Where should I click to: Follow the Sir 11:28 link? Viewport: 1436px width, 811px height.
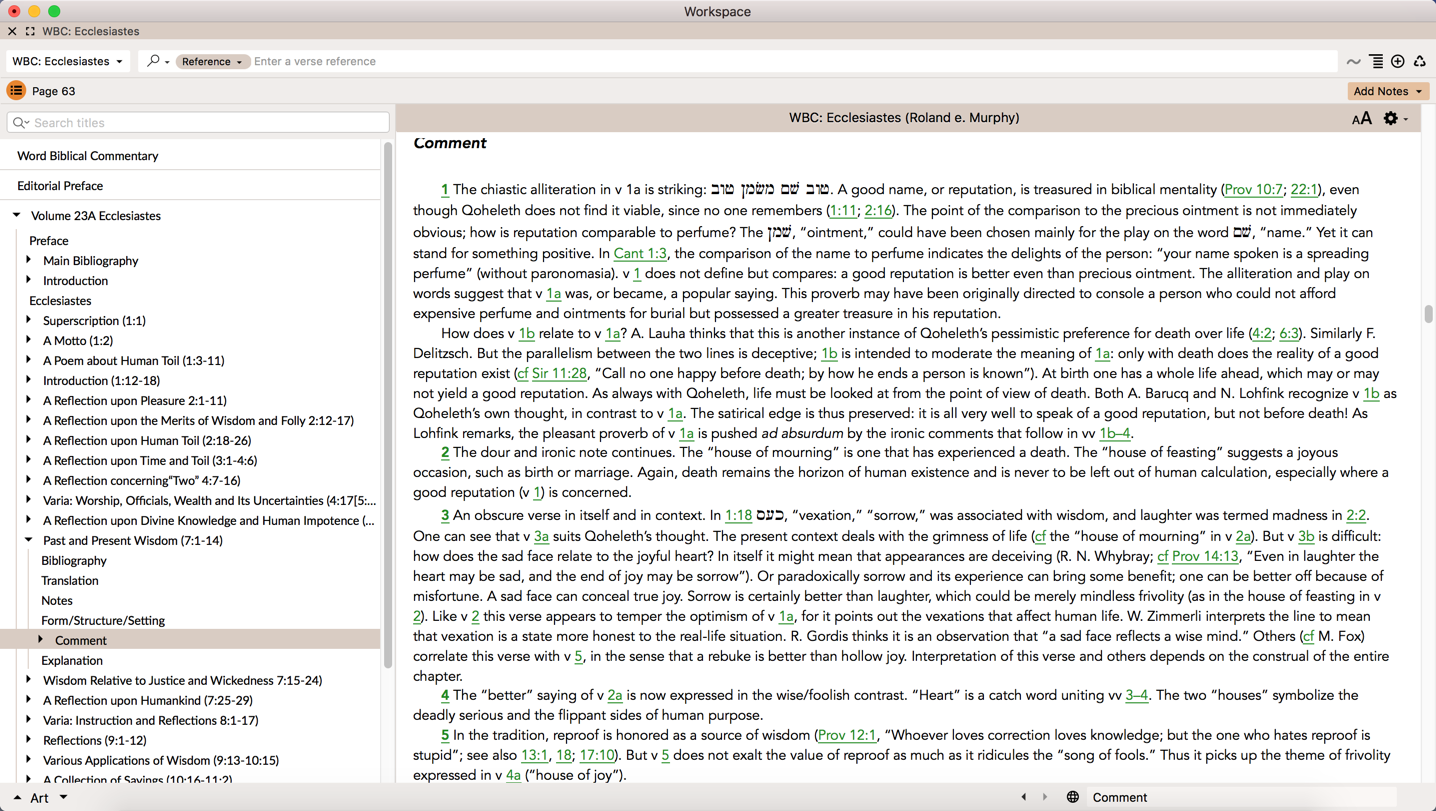[x=559, y=373]
